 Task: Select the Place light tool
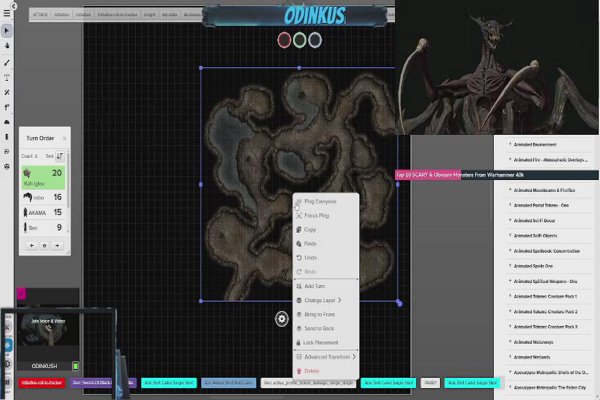[7, 107]
